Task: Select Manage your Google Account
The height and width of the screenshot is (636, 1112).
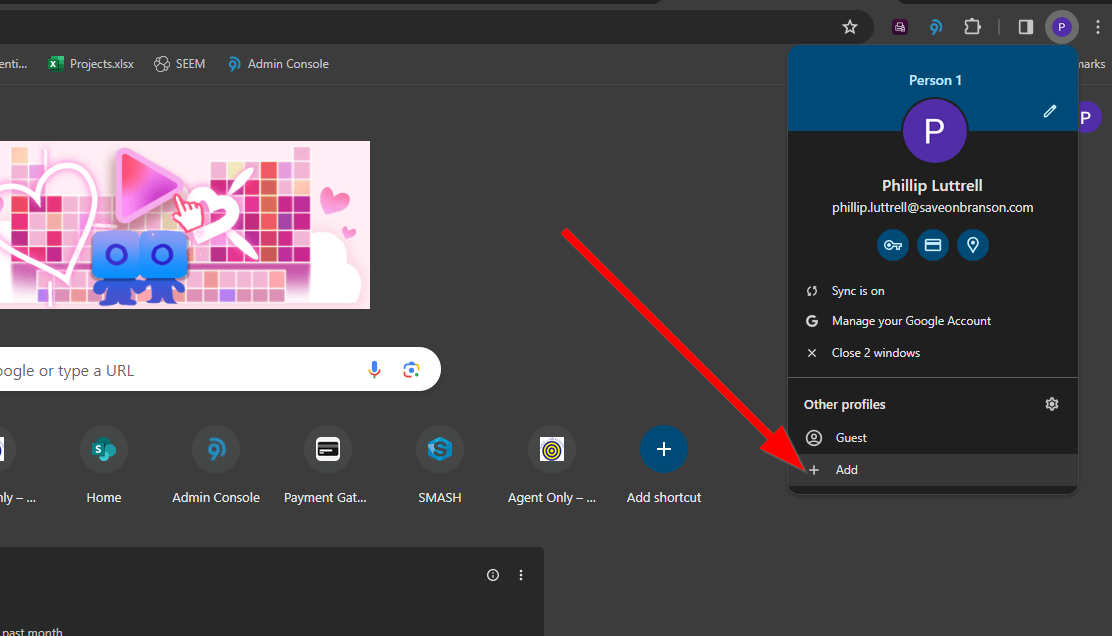Action: tap(910, 321)
